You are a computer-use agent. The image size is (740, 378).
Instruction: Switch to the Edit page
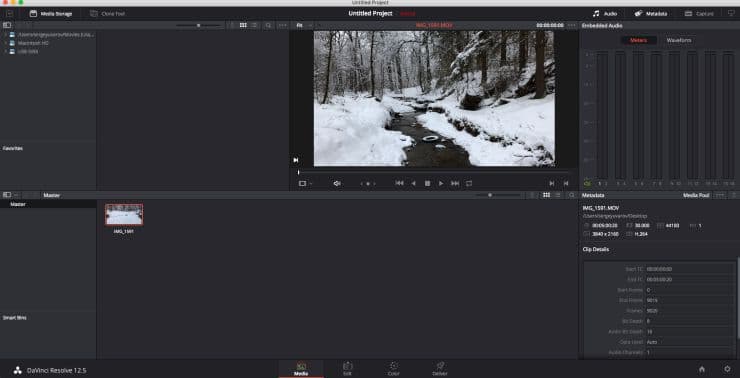coord(347,369)
